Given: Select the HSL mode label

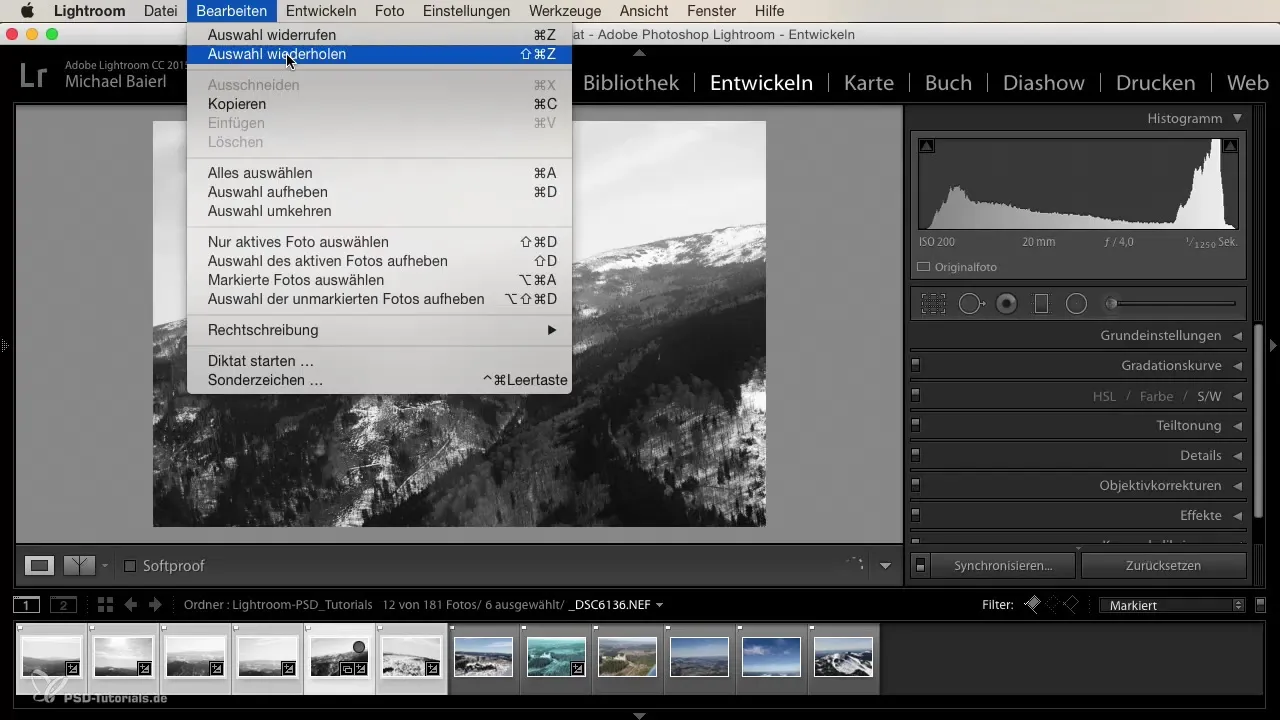Looking at the screenshot, I should [1104, 396].
